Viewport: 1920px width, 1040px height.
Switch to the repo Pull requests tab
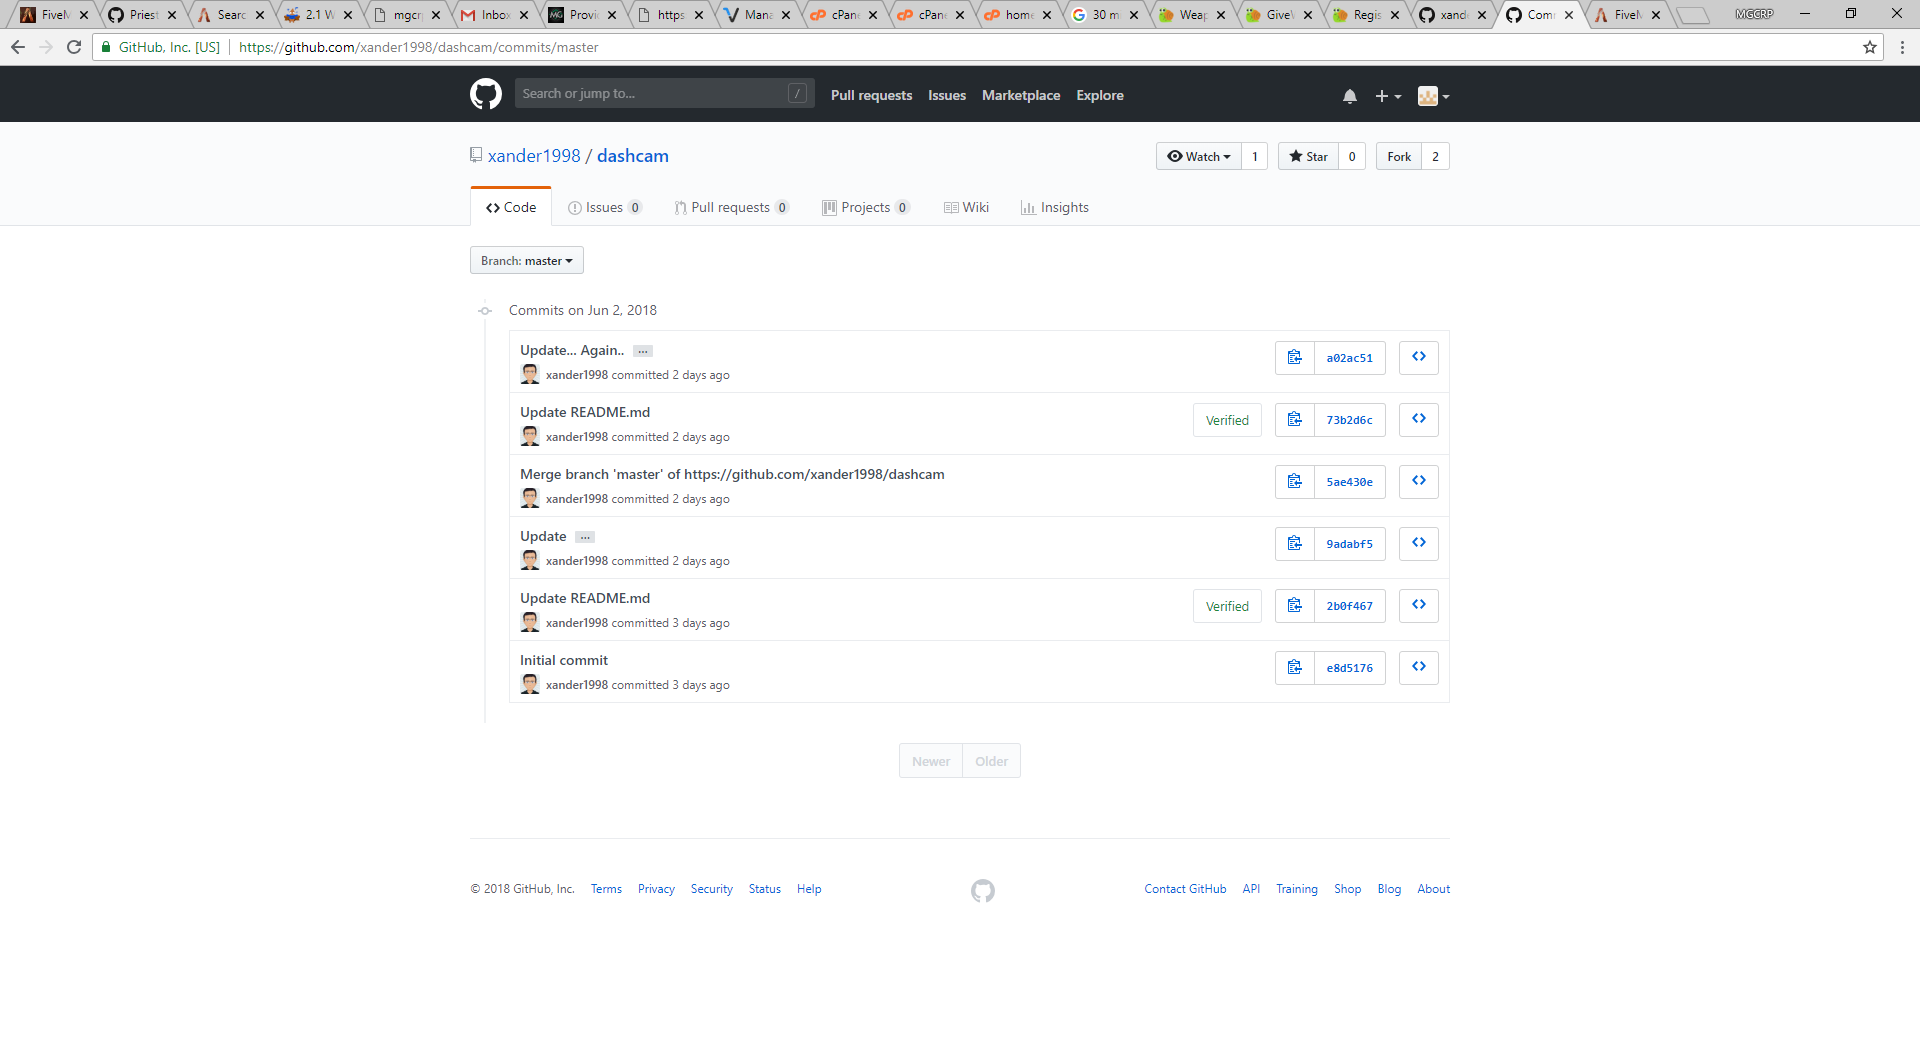point(731,208)
